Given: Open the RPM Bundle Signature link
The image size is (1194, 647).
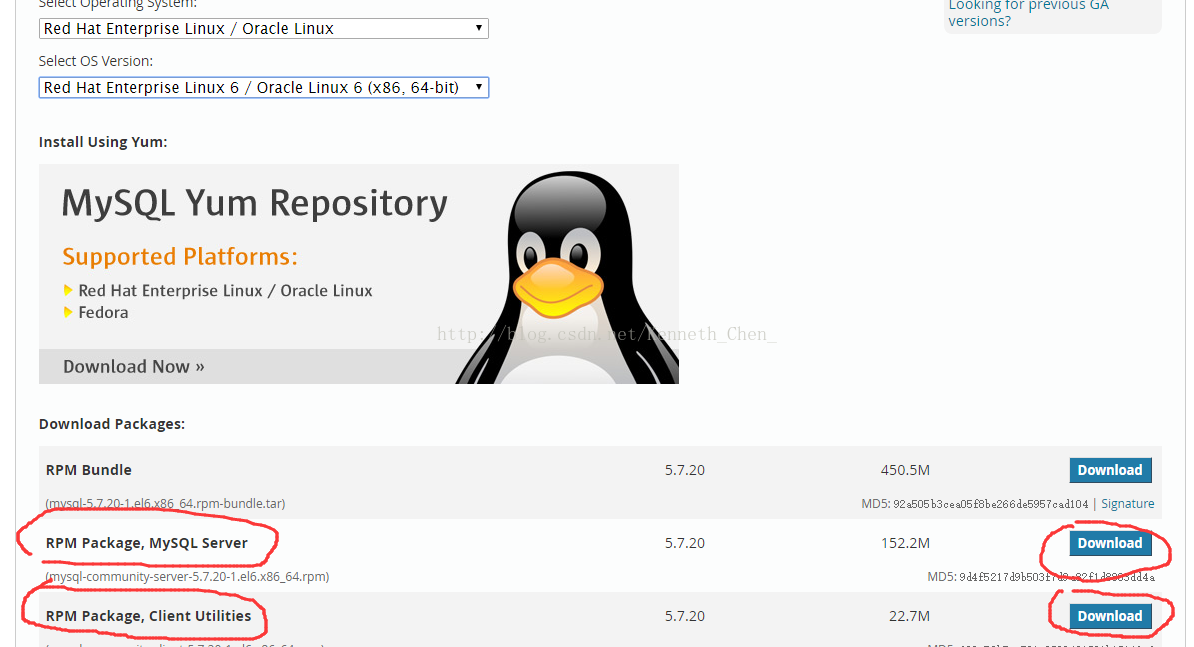Looking at the screenshot, I should (1128, 504).
